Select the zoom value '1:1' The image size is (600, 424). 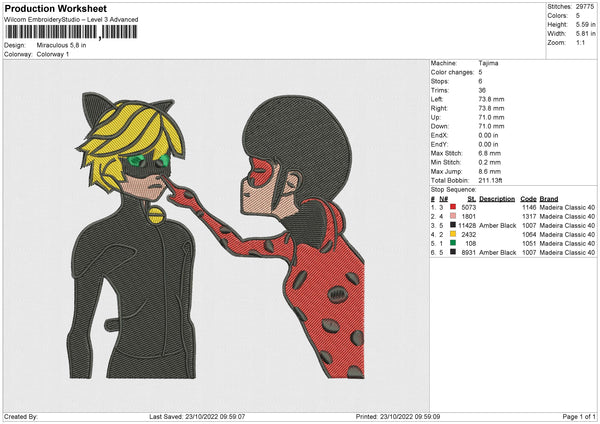580,42
